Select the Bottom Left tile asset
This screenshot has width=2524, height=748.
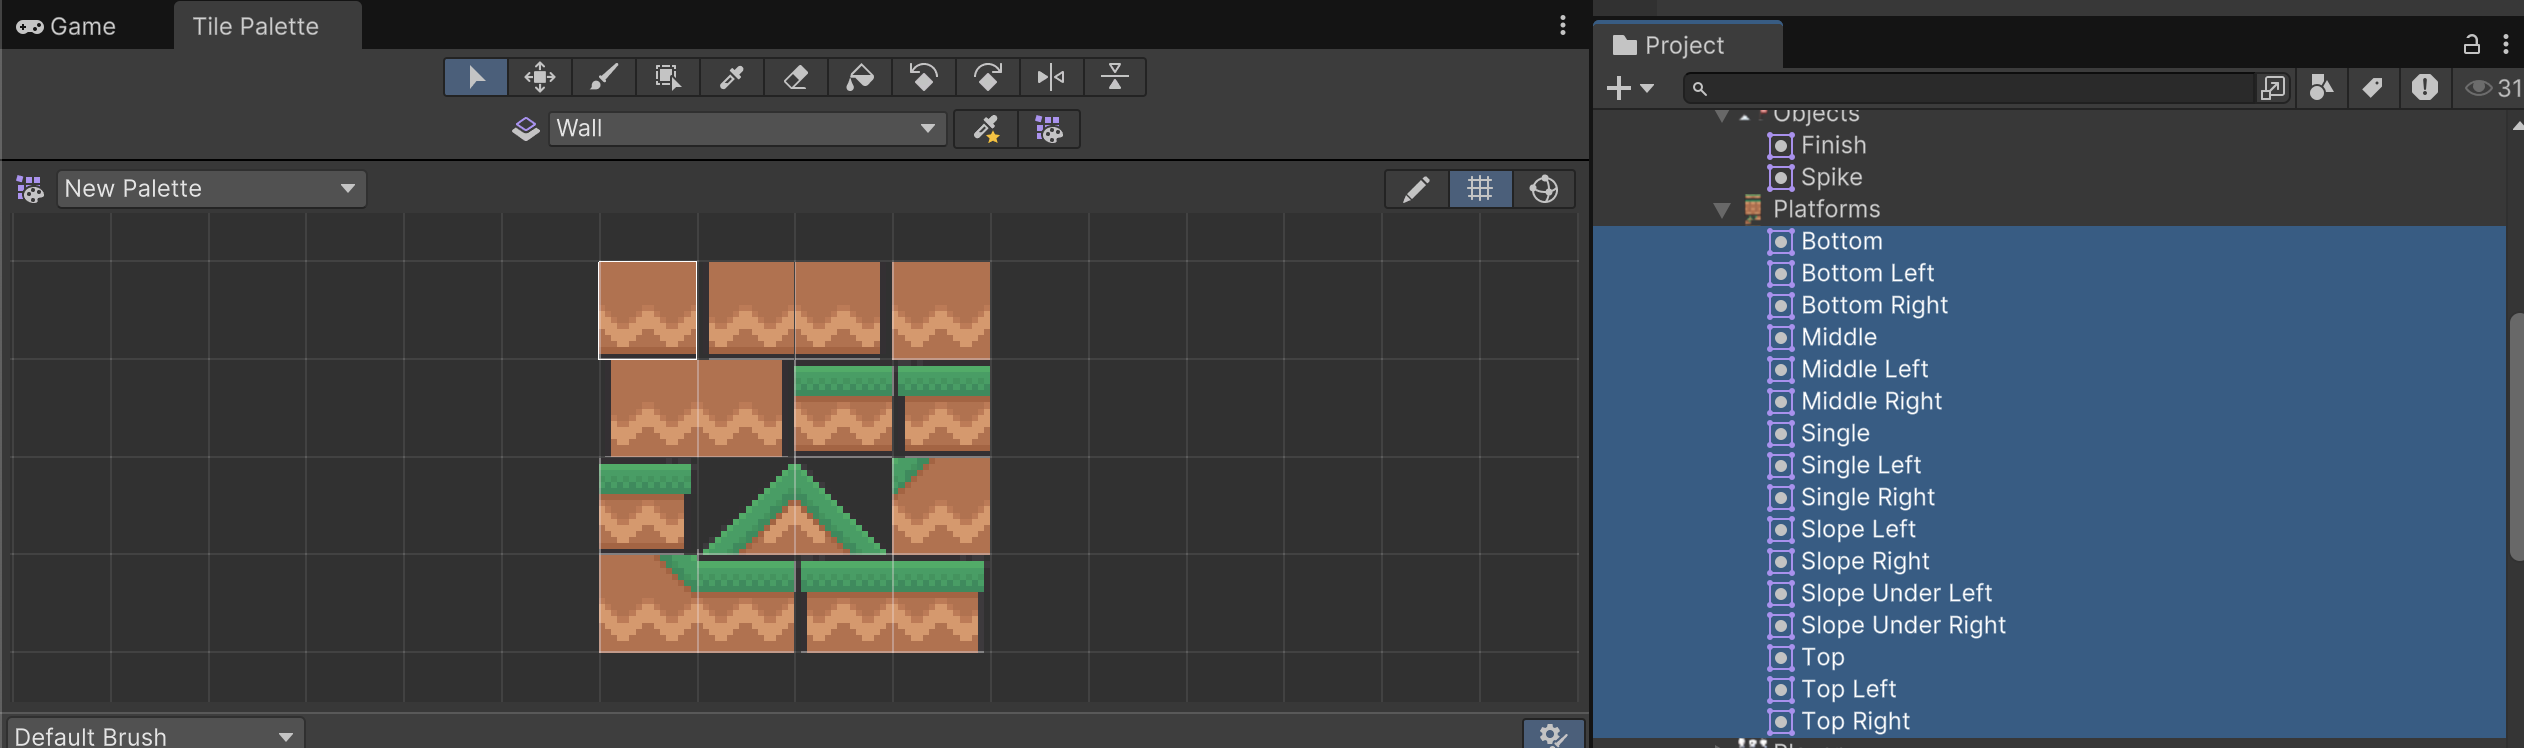pos(1867,273)
